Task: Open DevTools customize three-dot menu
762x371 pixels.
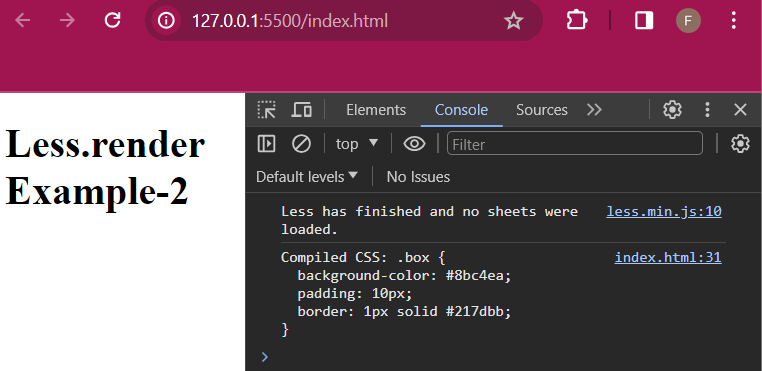Action: [x=708, y=110]
